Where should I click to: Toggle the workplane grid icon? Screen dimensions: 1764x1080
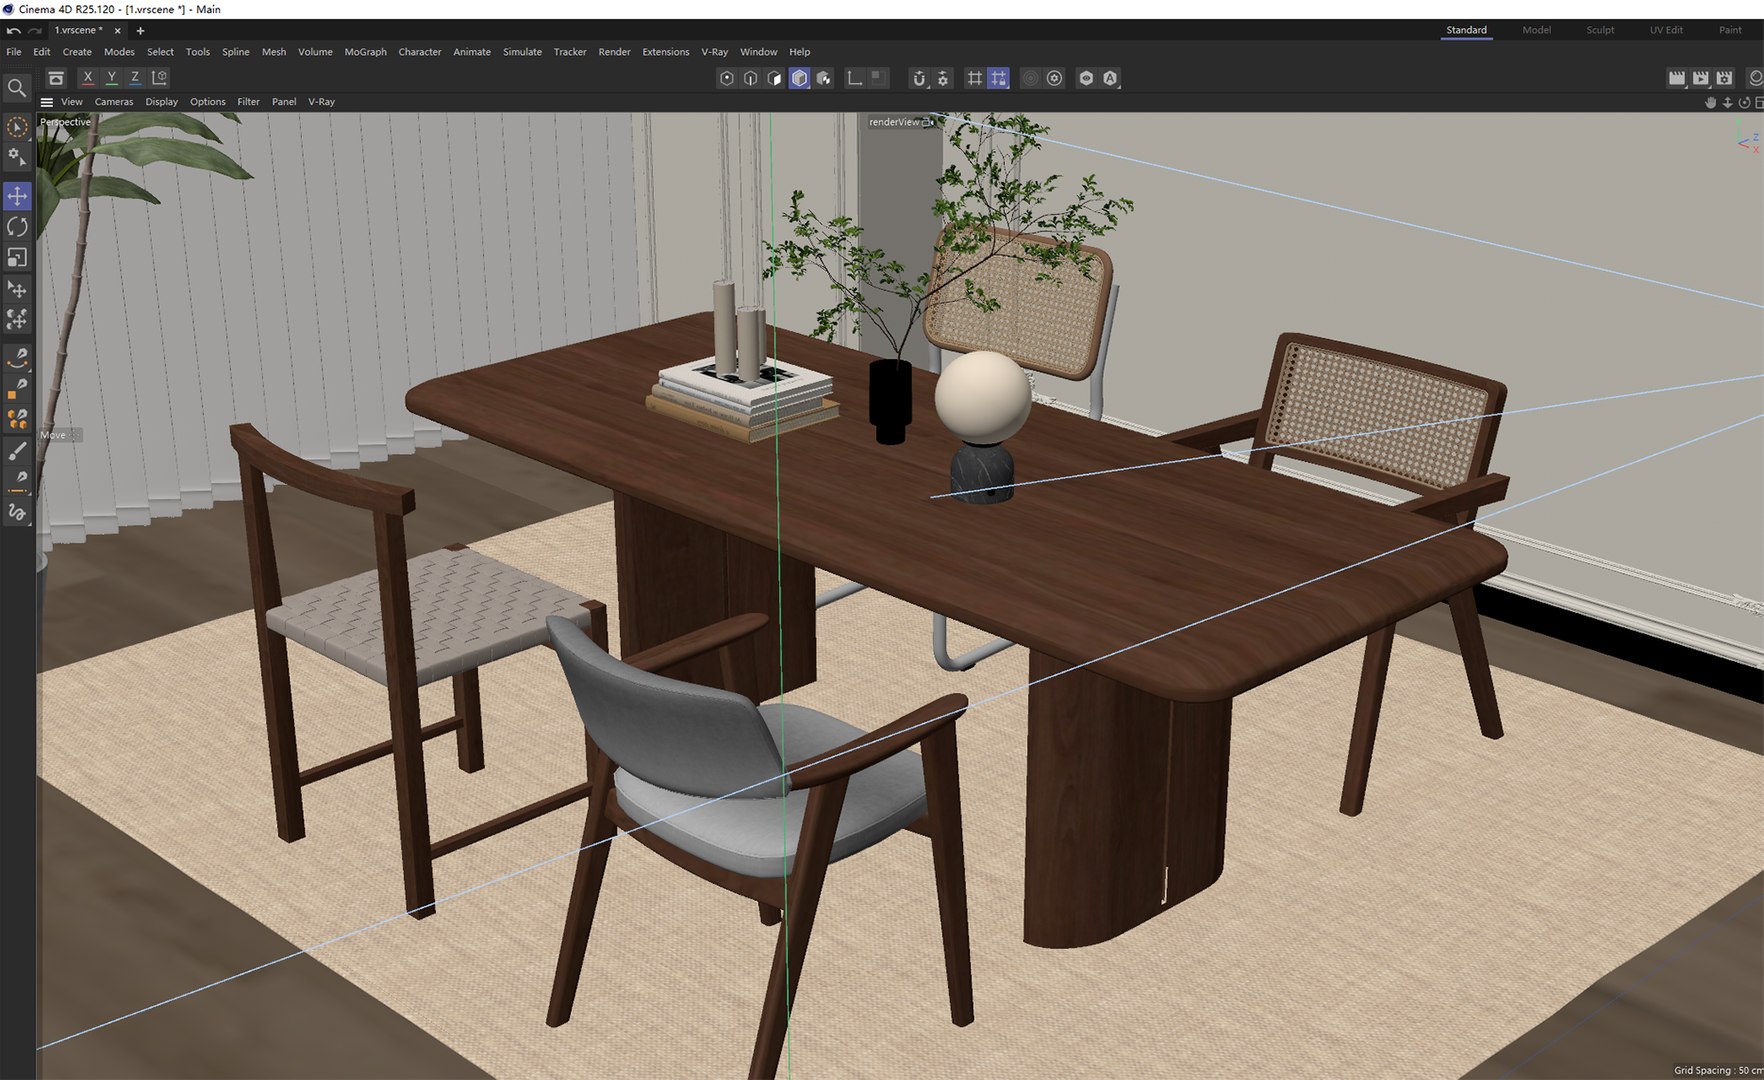tap(975, 78)
